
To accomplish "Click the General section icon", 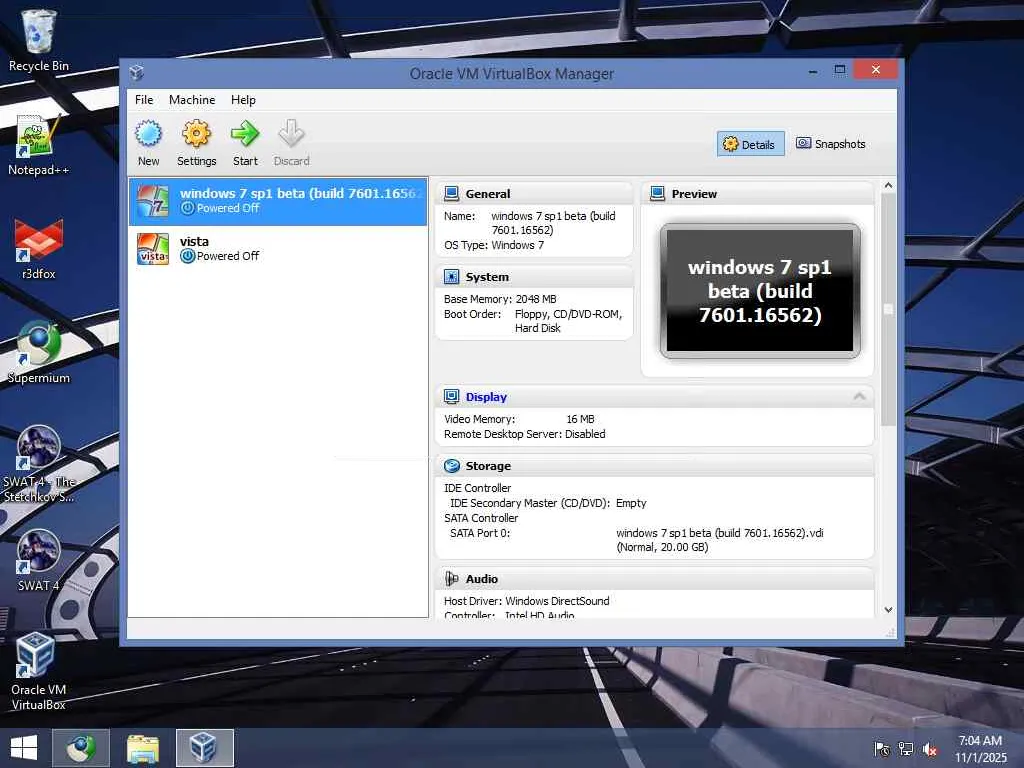I will click(451, 193).
